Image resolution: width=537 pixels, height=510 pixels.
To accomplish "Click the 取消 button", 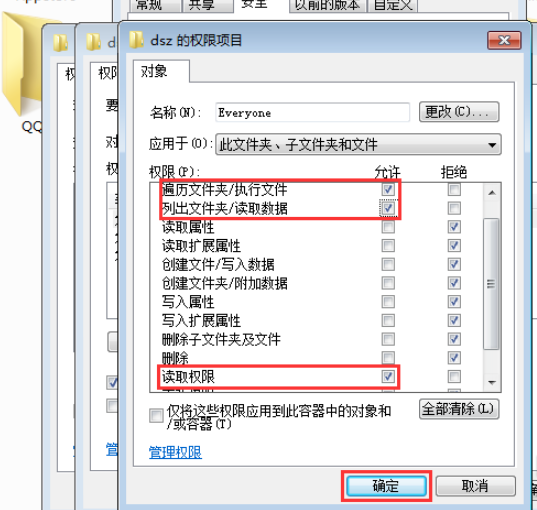I will click(x=475, y=486).
